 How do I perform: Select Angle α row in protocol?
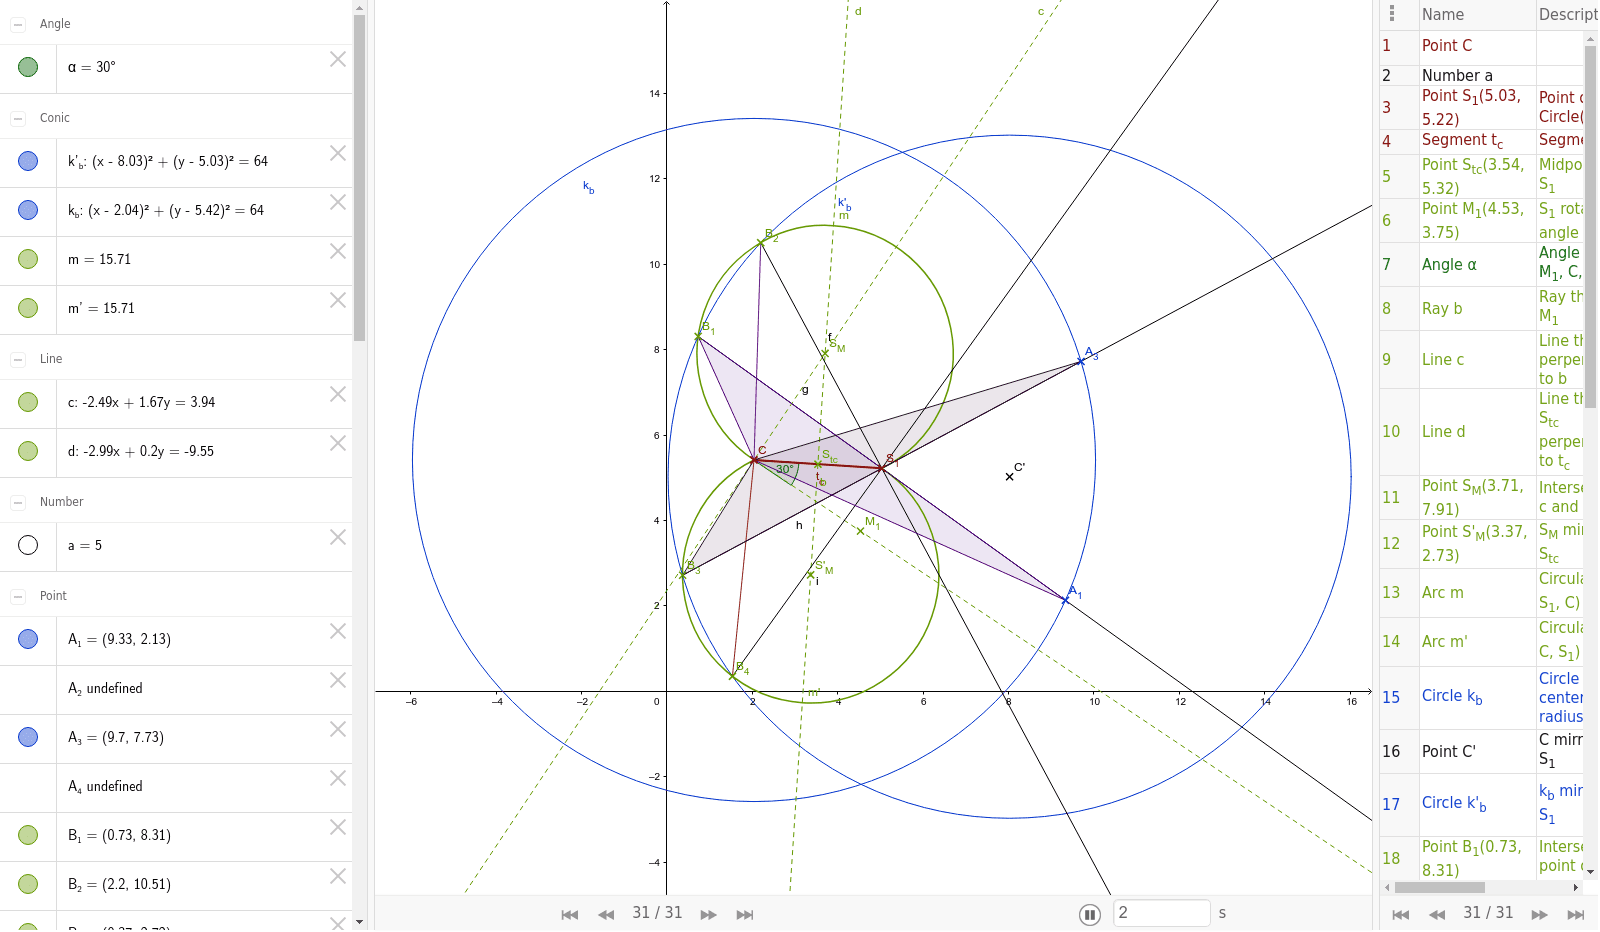(1482, 265)
